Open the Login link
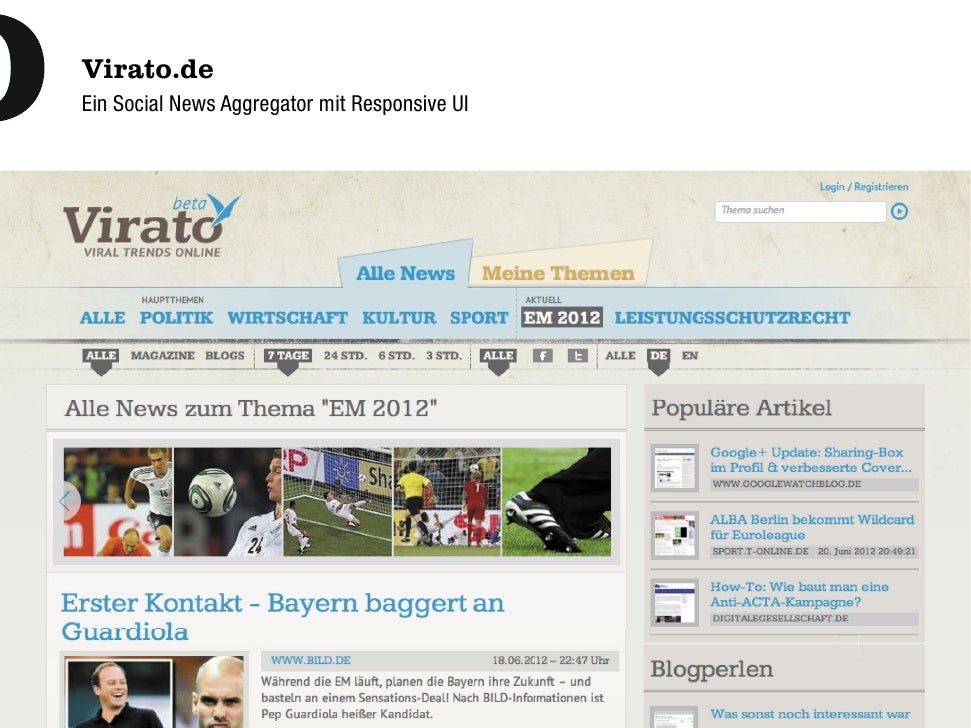Image resolution: width=971 pixels, height=728 pixels. [832, 186]
